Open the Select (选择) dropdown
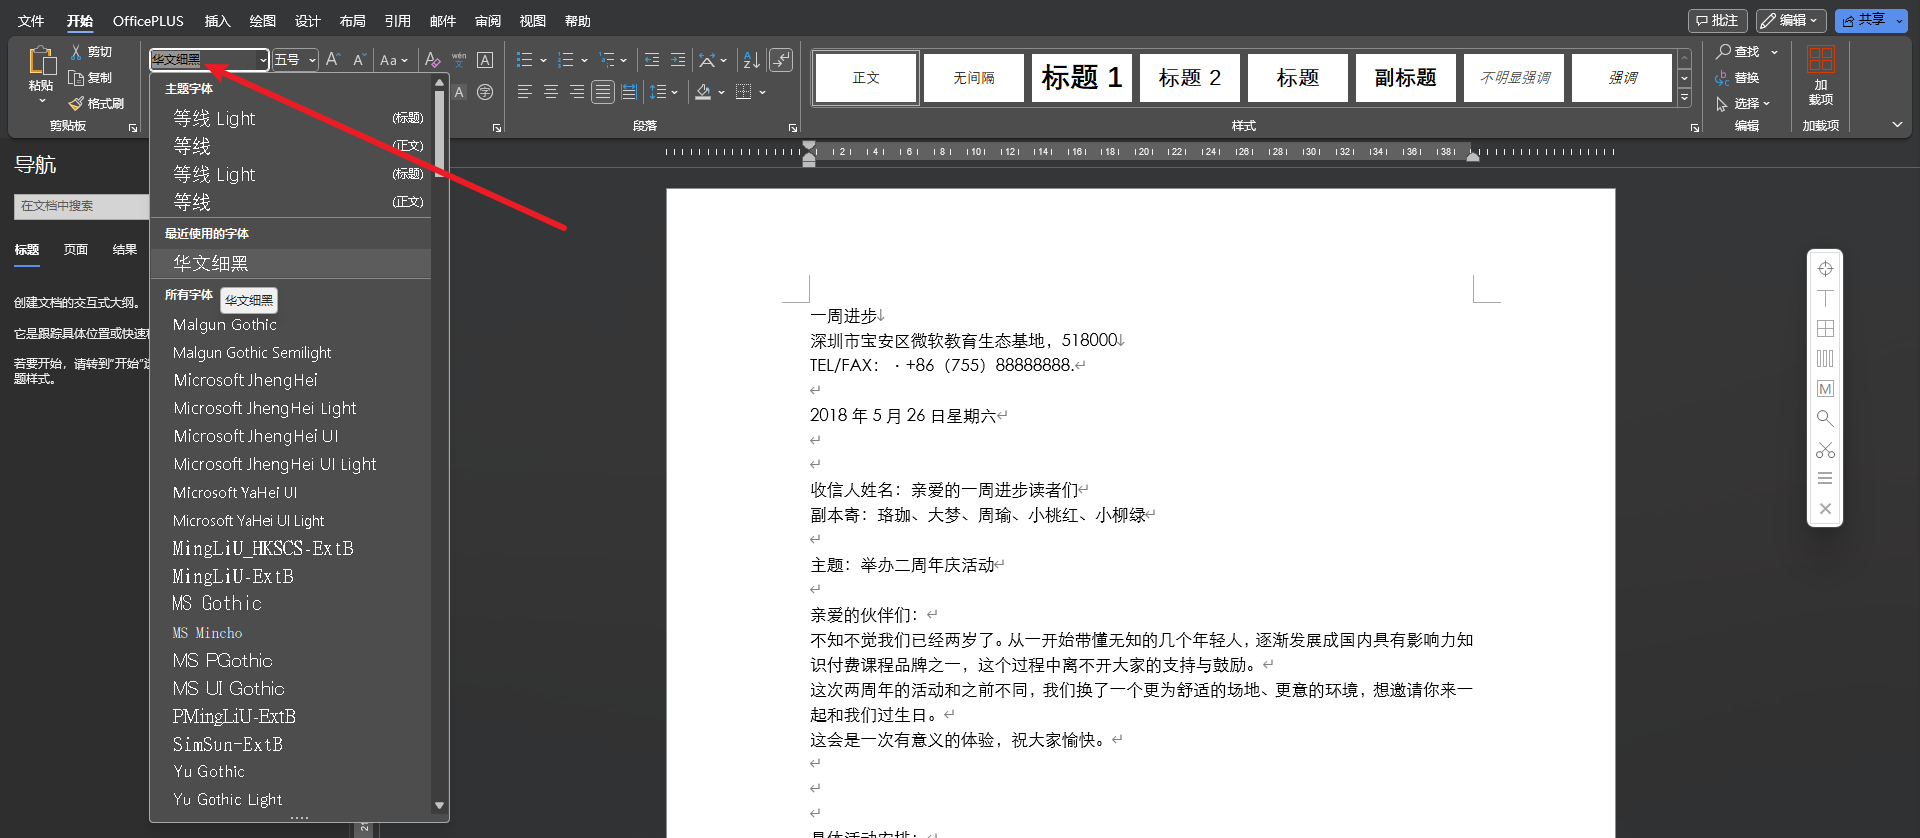Viewport: 1920px width, 838px height. point(1743,104)
